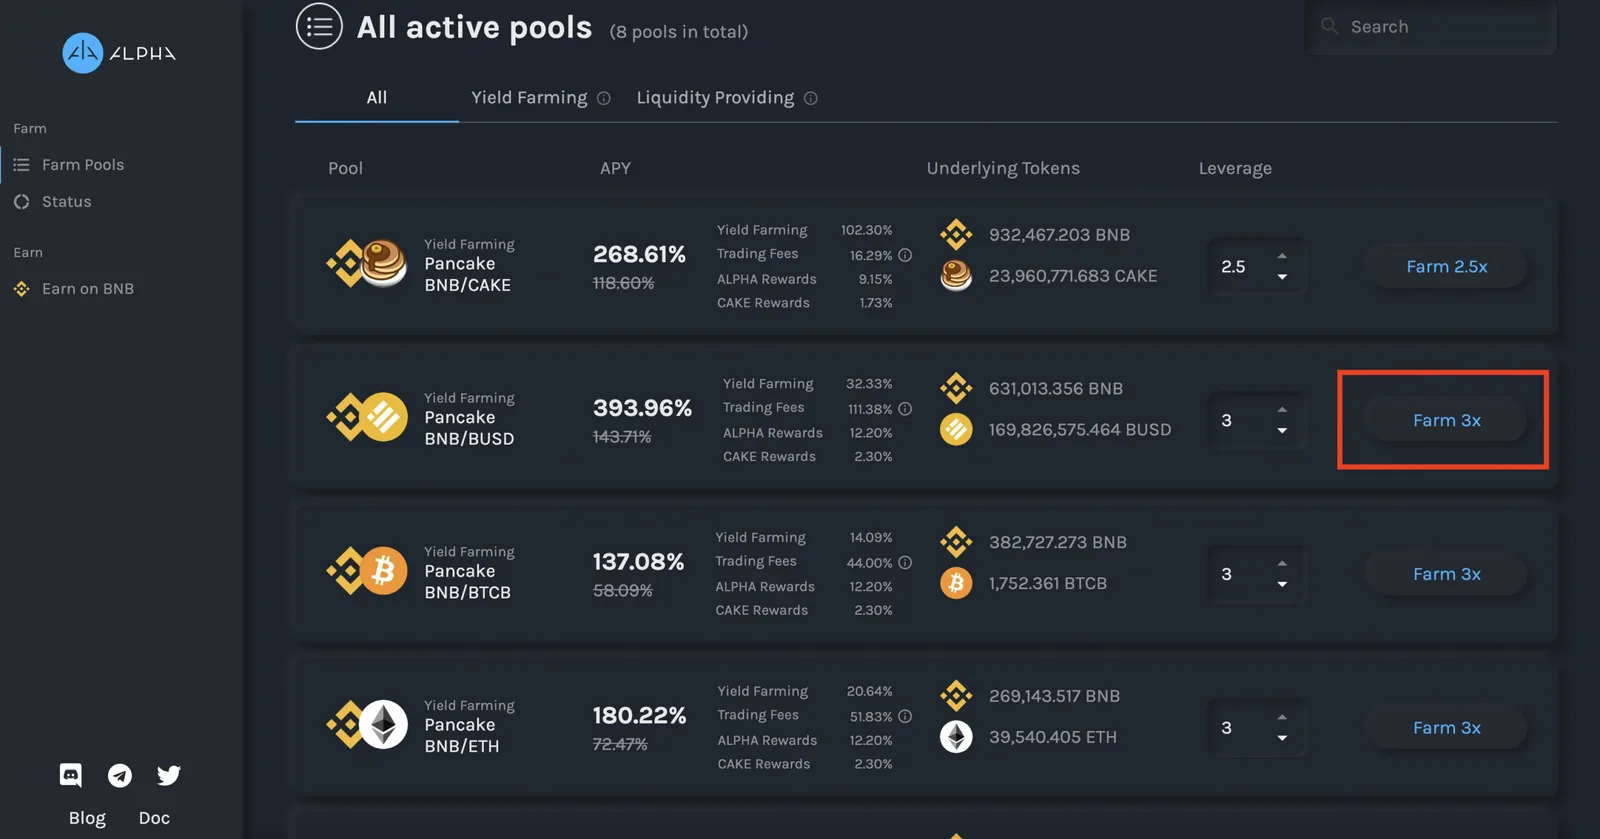Click the BNB token icon beside 932,467.203 BNB
The width and height of the screenshot is (1600, 839).
pyautogui.click(x=956, y=234)
